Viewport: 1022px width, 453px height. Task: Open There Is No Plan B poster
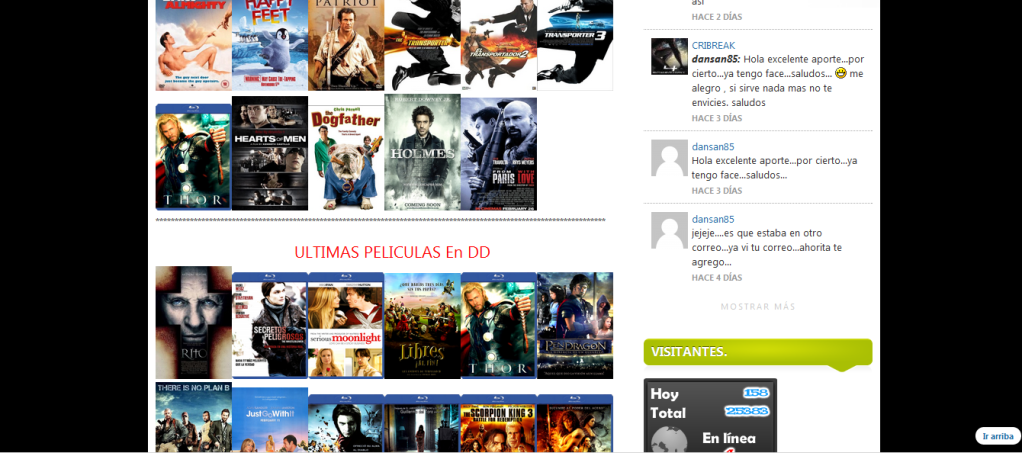coord(194,417)
